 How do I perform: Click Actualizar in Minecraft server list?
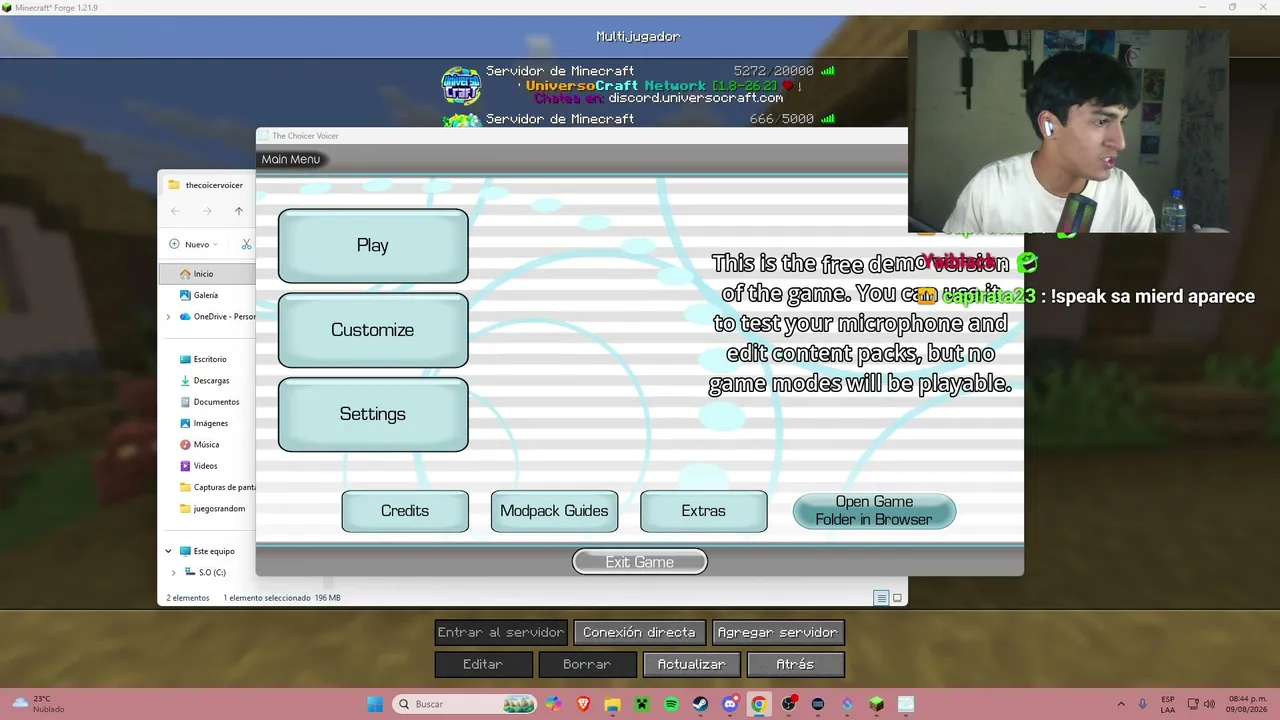692,664
